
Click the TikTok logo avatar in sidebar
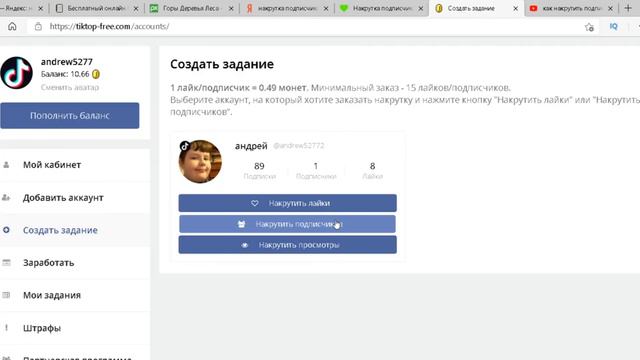pyautogui.click(x=16, y=73)
